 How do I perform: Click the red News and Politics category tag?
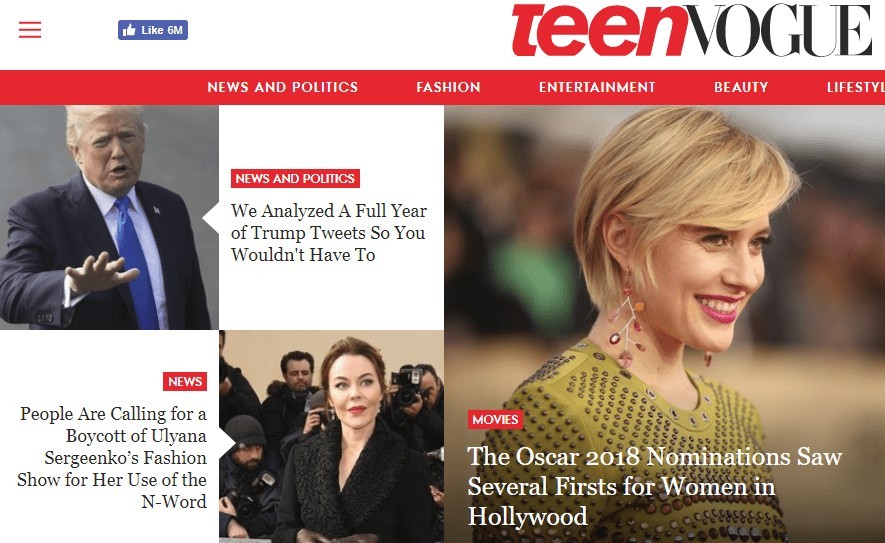(x=295, y=178)
